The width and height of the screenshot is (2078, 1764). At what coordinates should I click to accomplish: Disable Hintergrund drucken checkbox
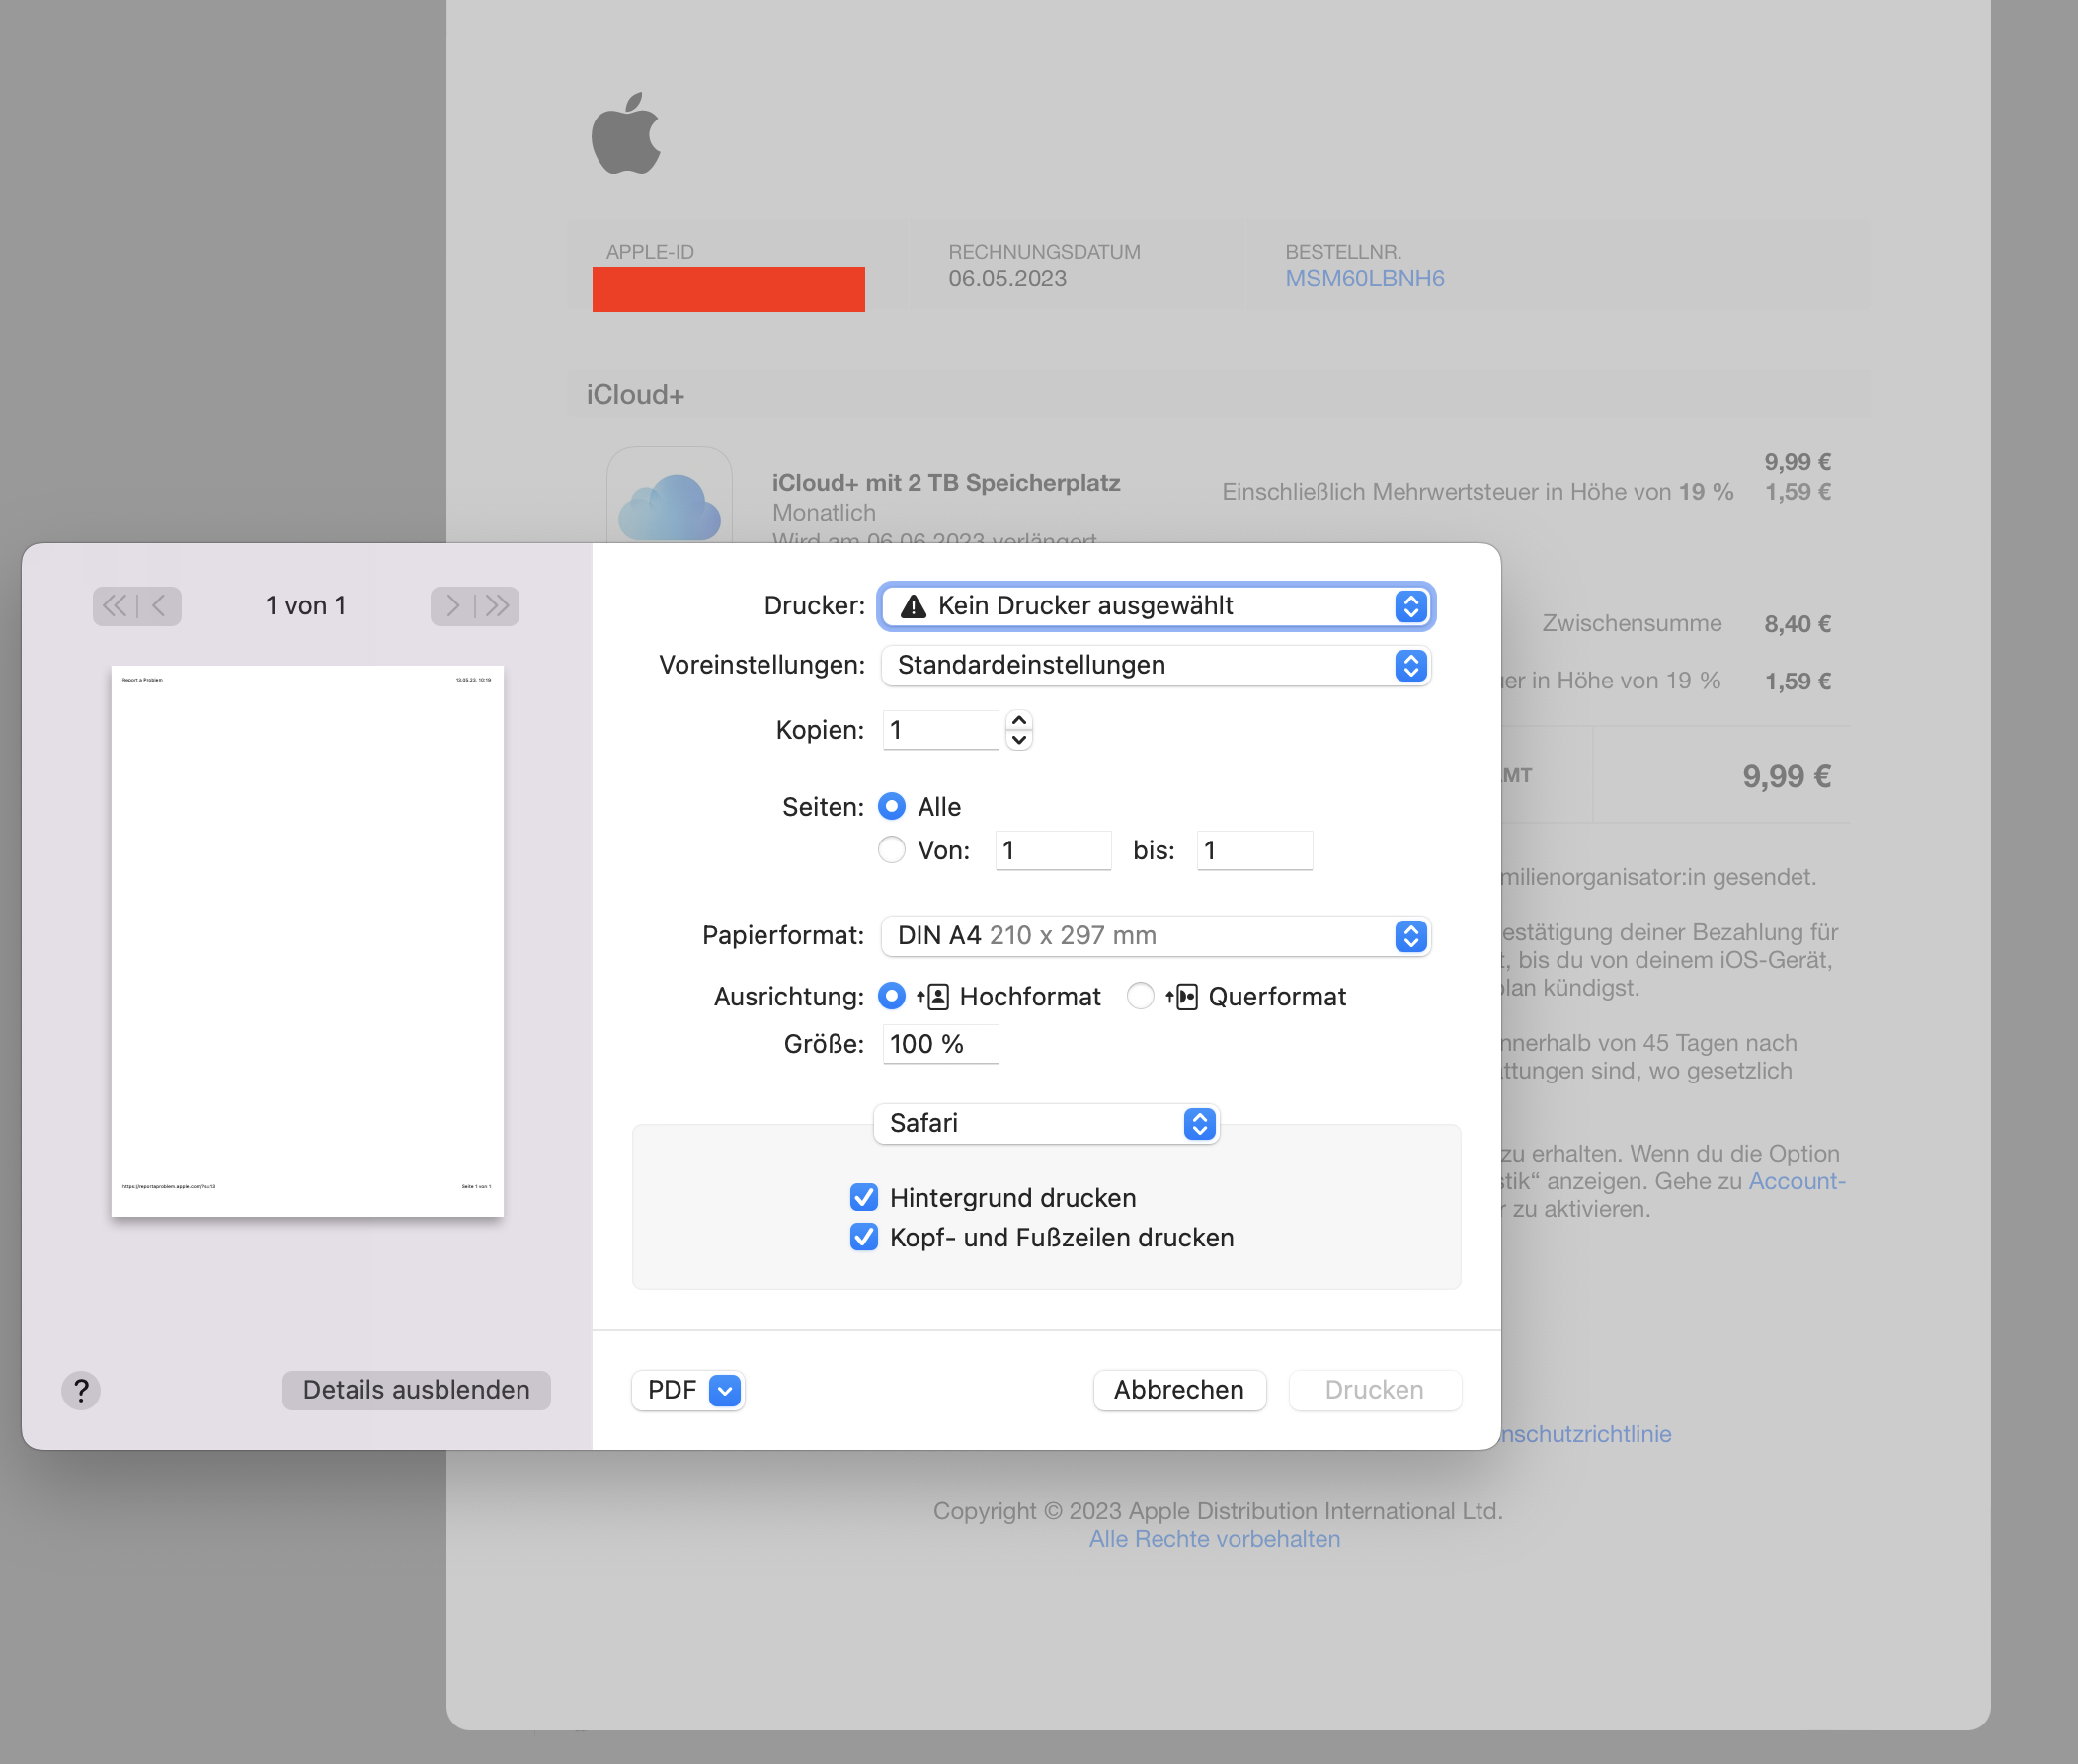coord(864,1198)
